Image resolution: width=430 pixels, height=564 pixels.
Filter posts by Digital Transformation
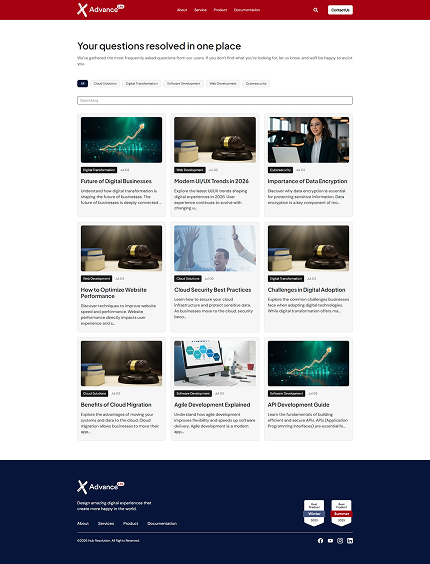pyautogui.click(x=142, y=83)
